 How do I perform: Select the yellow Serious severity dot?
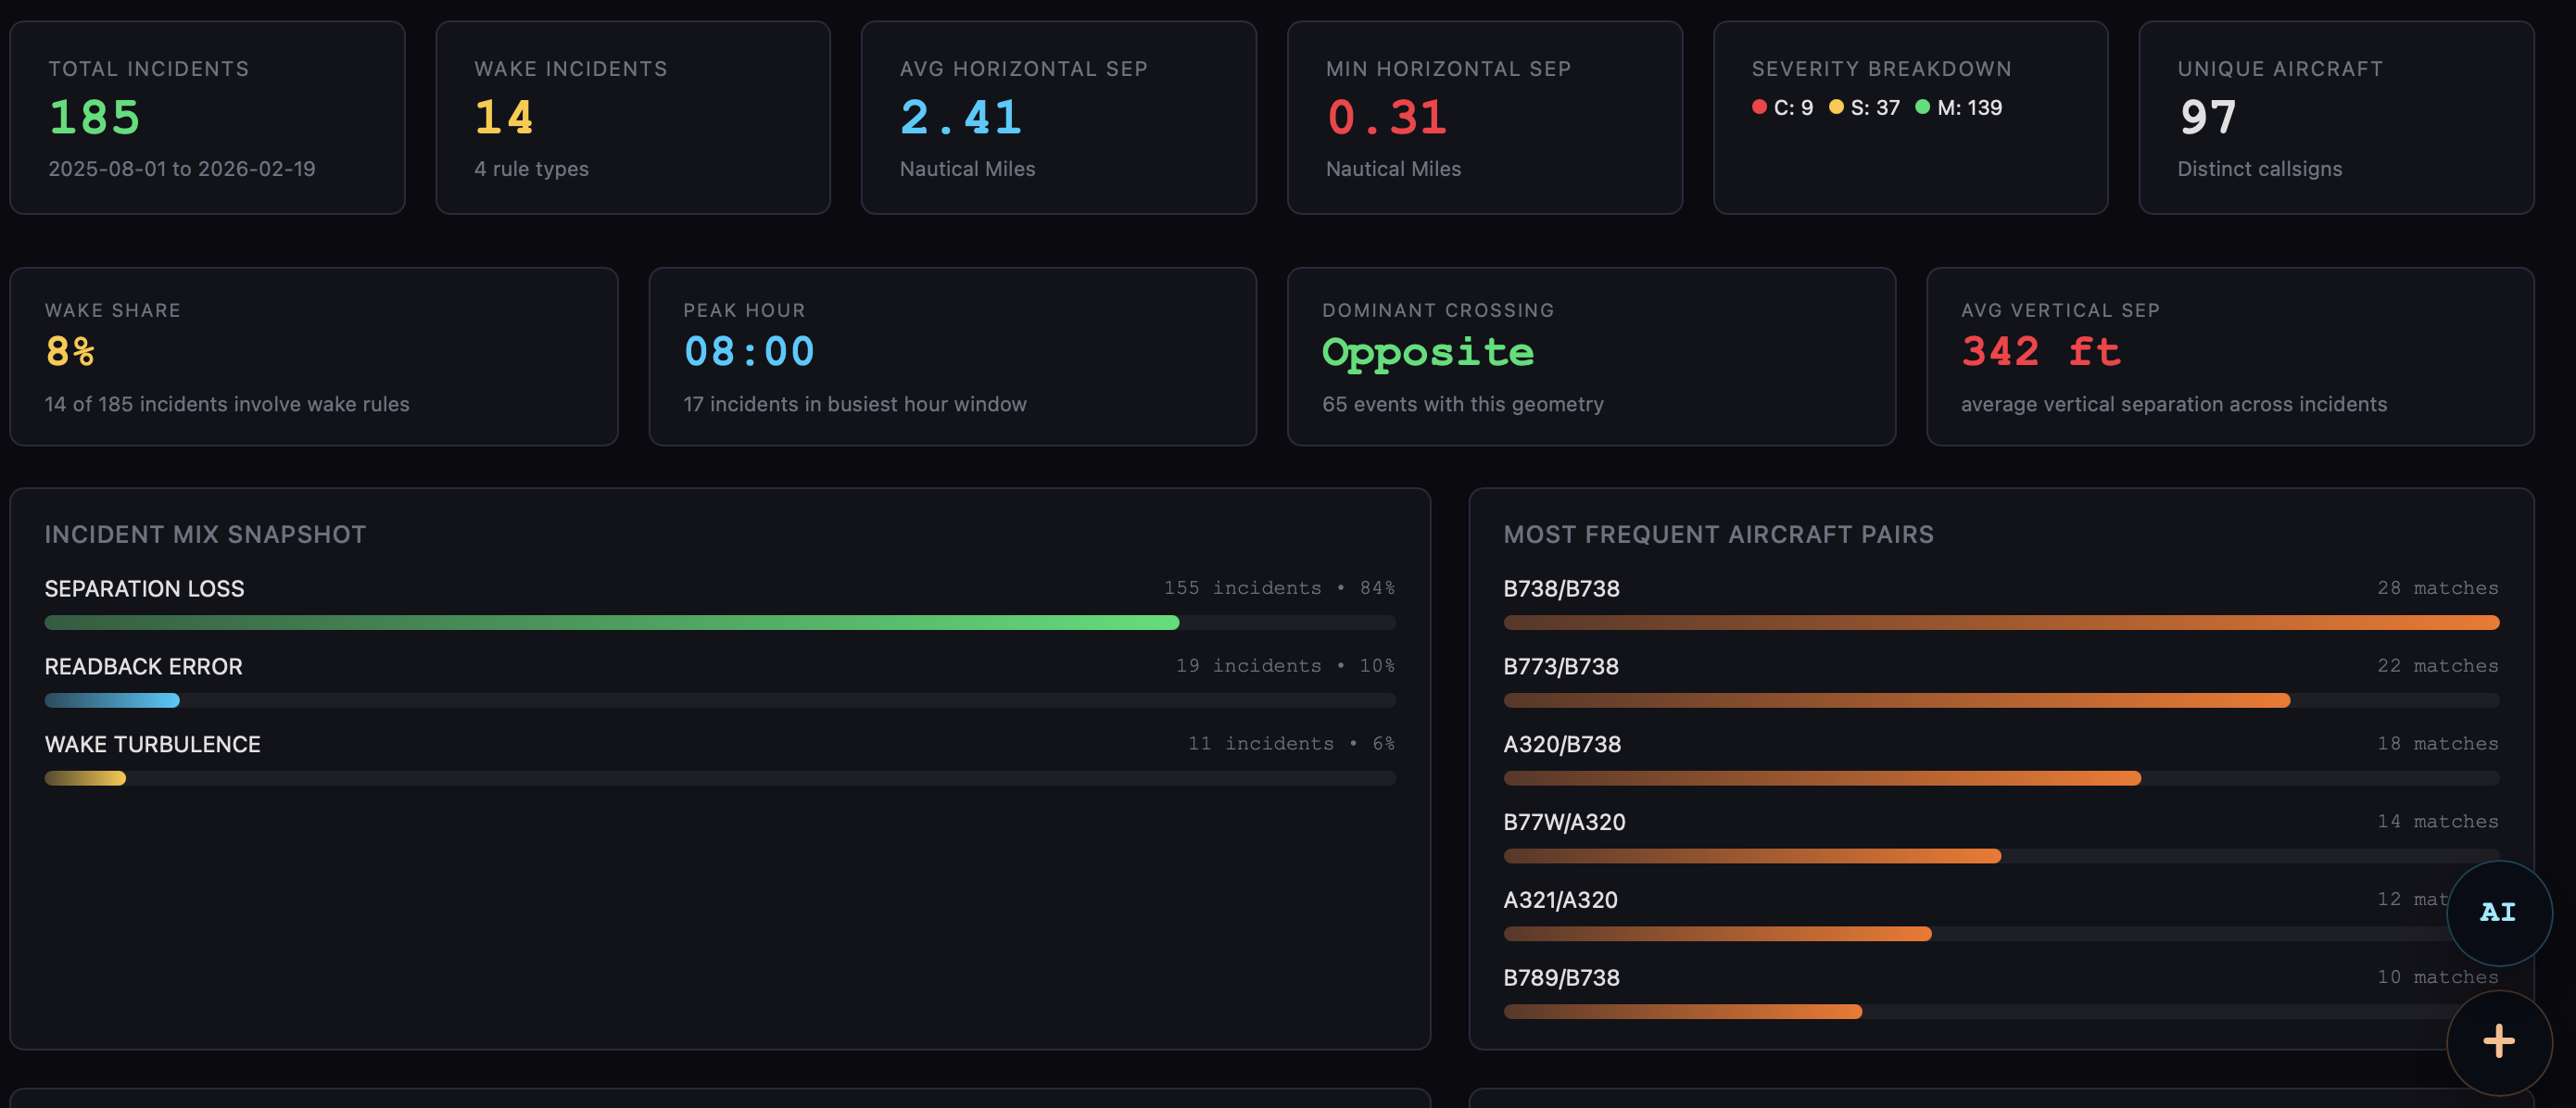point(1837,106)
